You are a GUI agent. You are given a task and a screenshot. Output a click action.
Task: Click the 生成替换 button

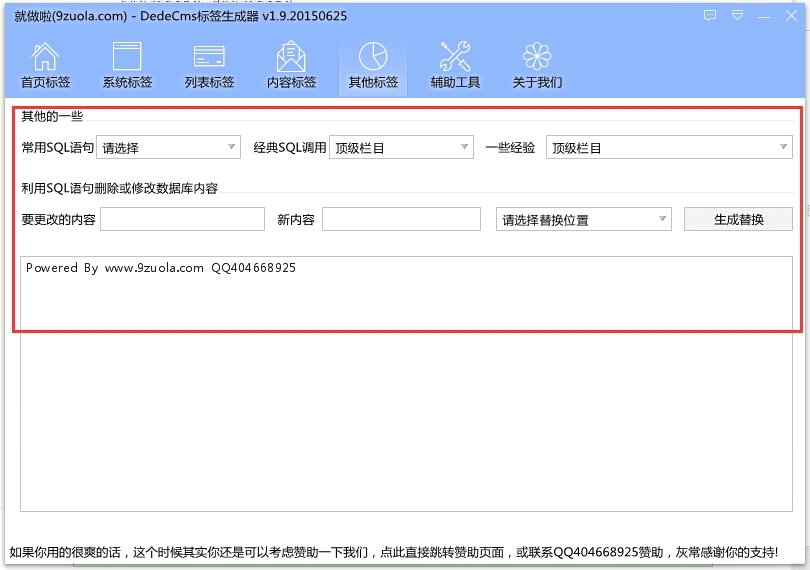[738, 219]
